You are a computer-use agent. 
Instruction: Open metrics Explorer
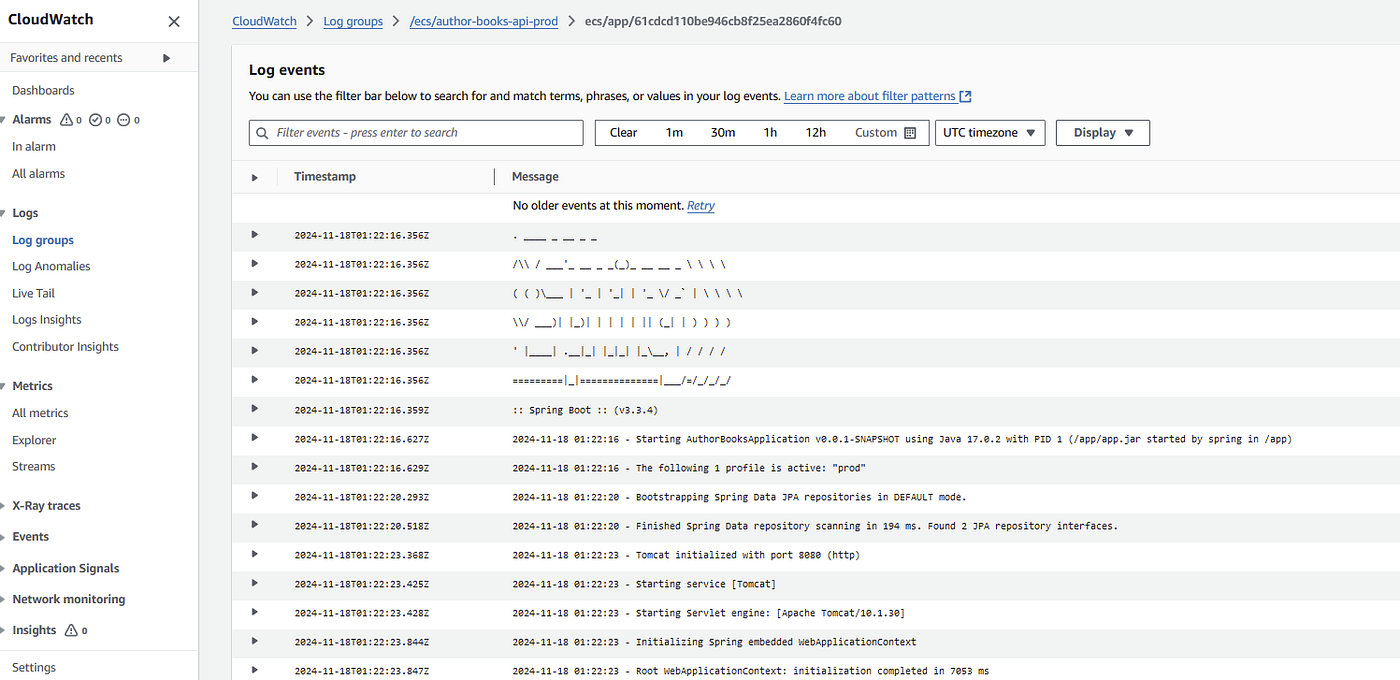click(34, 440)
